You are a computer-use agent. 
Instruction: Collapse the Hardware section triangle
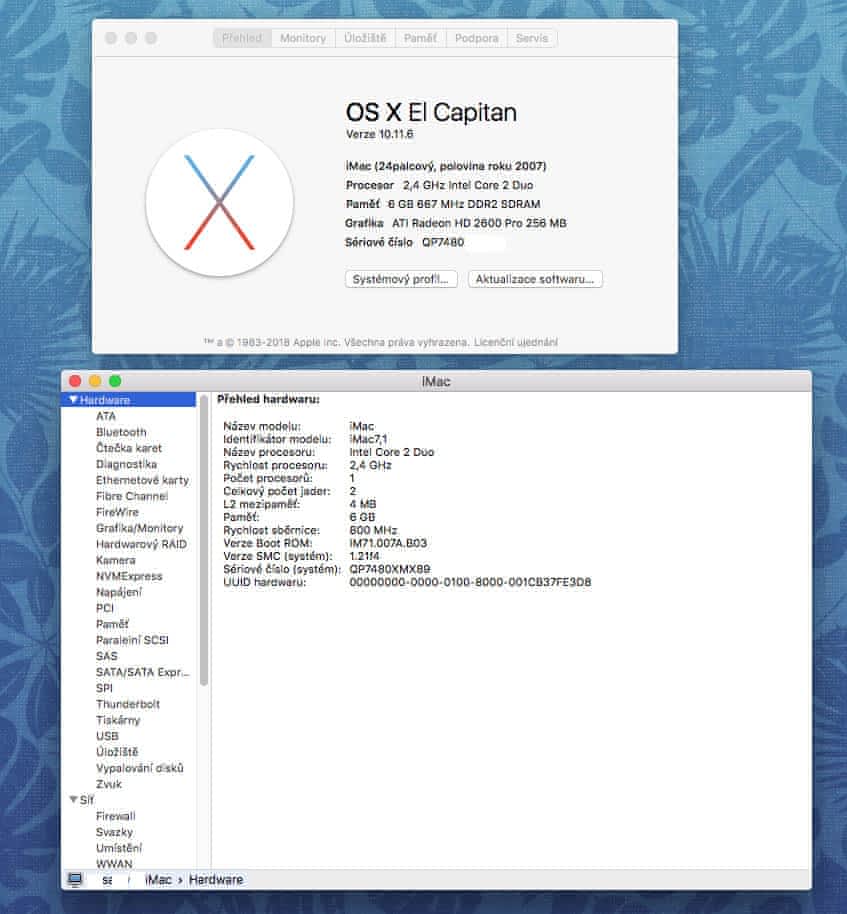tap(73, 400)
